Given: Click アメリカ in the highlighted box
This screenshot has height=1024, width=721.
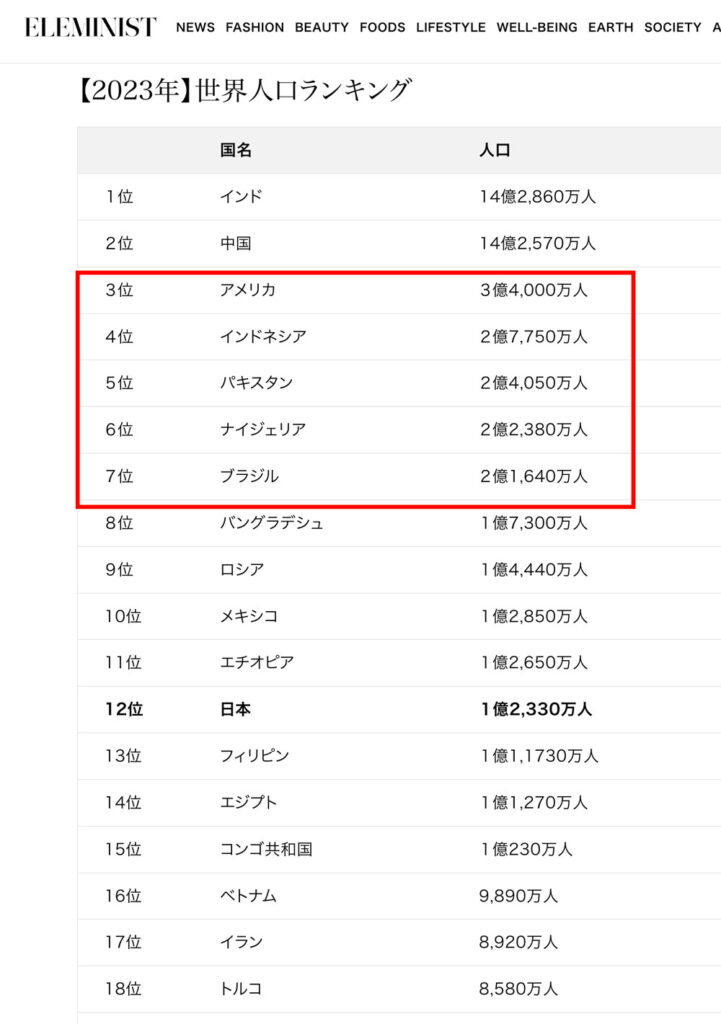Looking at the screenshot, I should (x=247, y=290).
